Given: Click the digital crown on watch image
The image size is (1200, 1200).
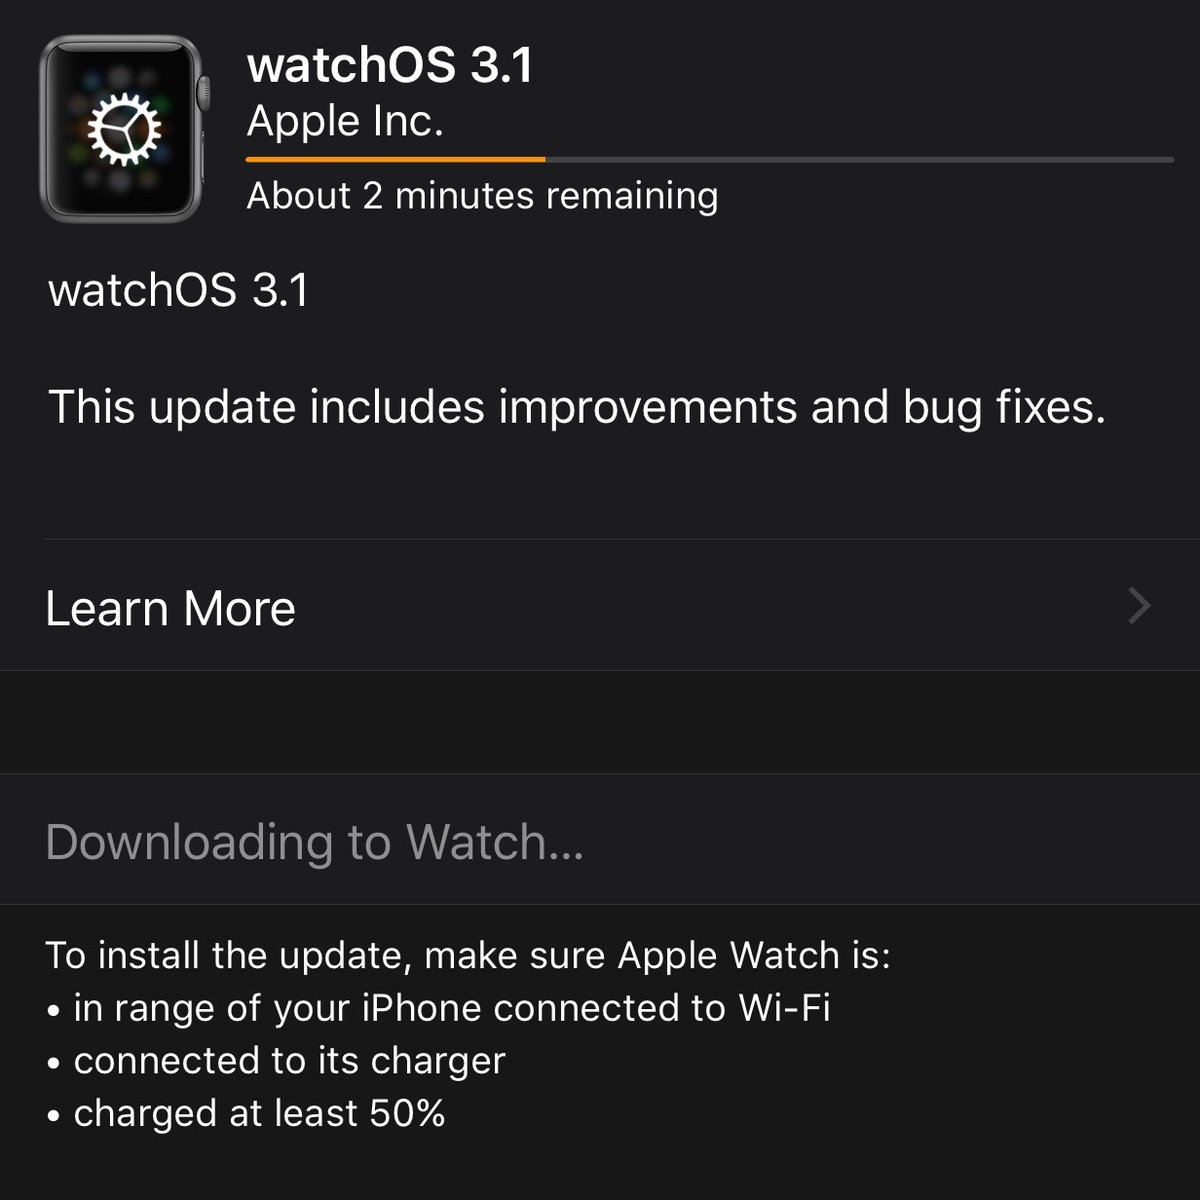Looking at the screenshot, I should click(204, 94).
